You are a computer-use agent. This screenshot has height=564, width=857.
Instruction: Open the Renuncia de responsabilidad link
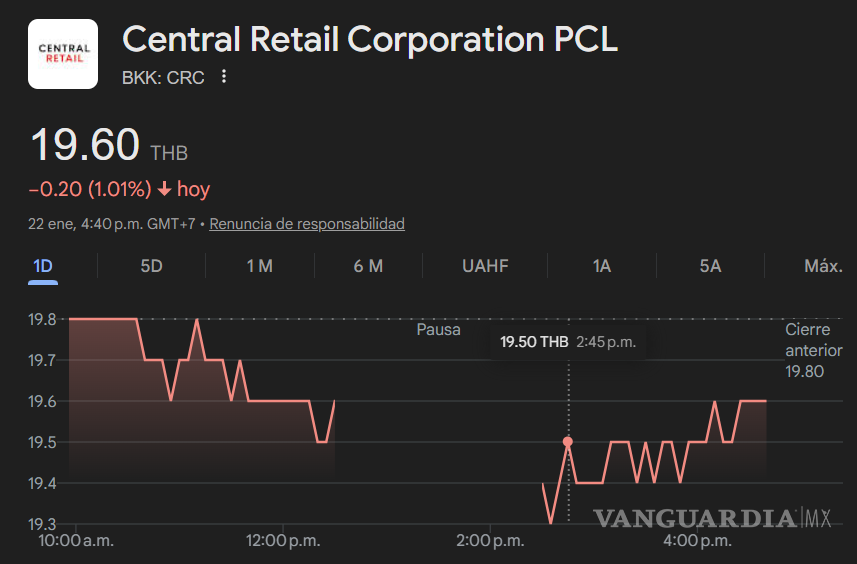(x=307, y=224)
